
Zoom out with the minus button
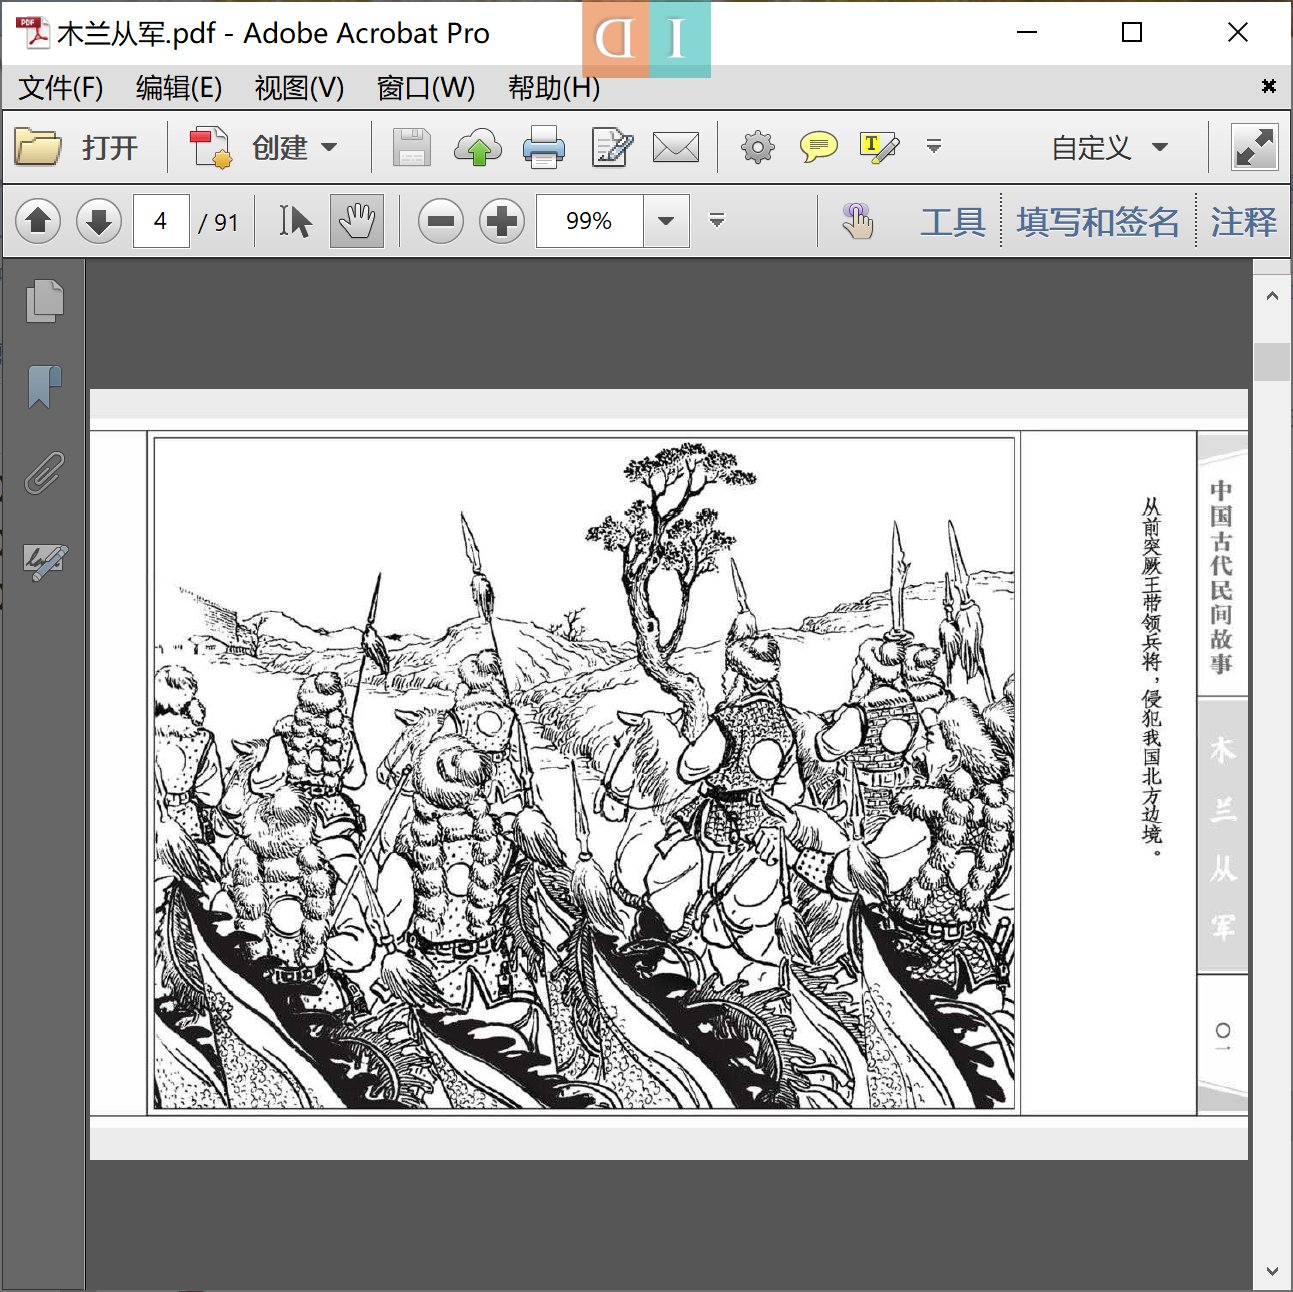(440, 221)
